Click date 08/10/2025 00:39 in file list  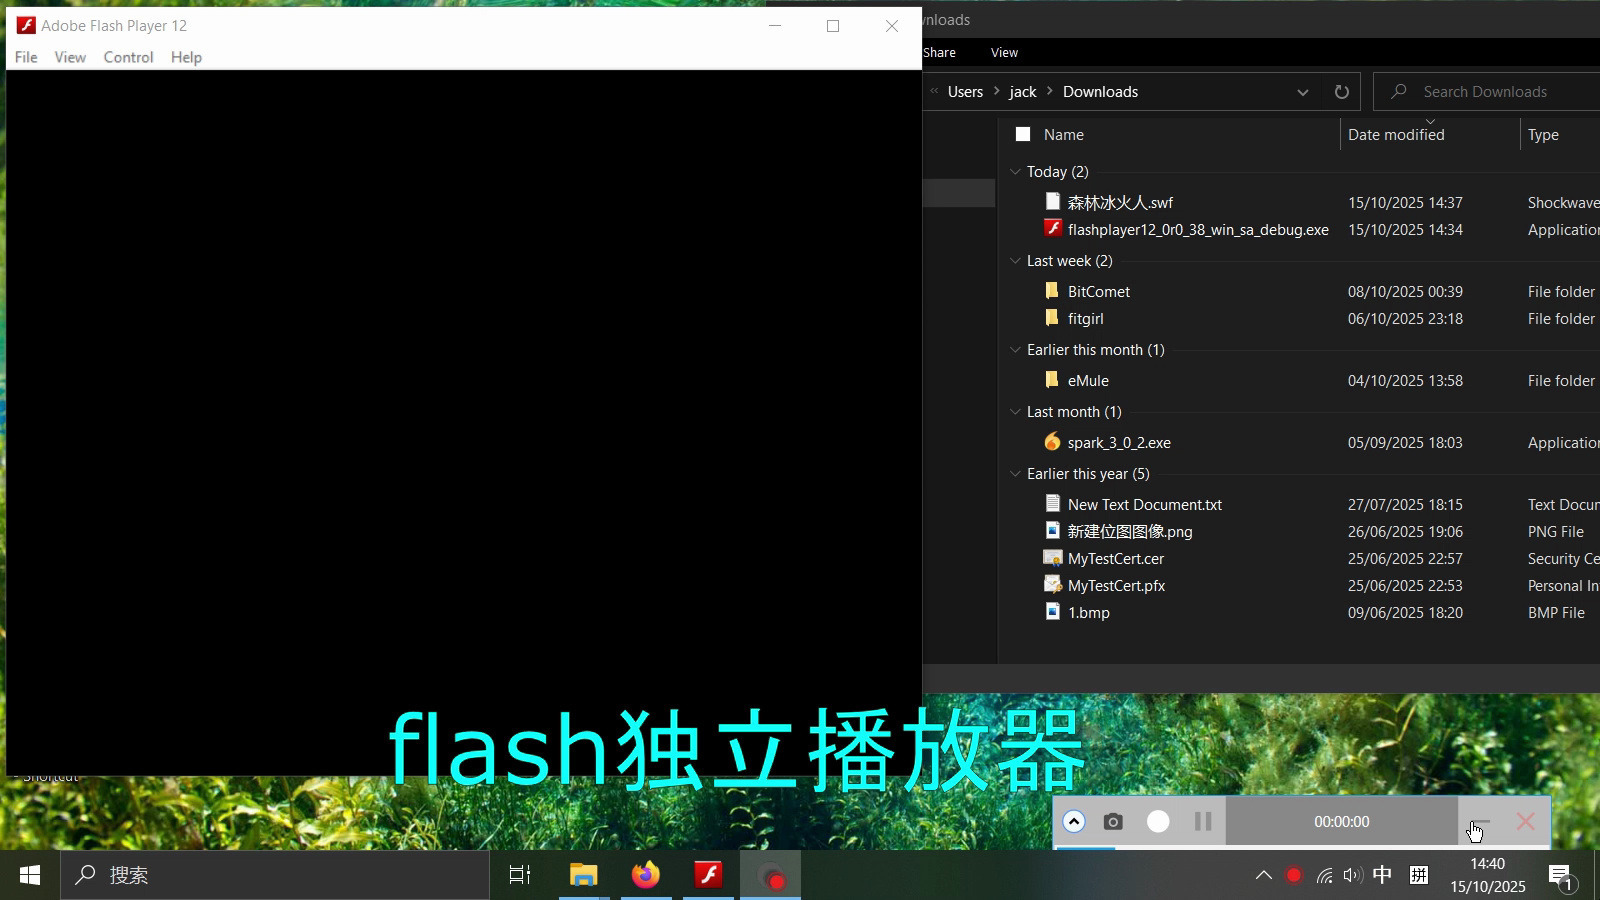1405,292
